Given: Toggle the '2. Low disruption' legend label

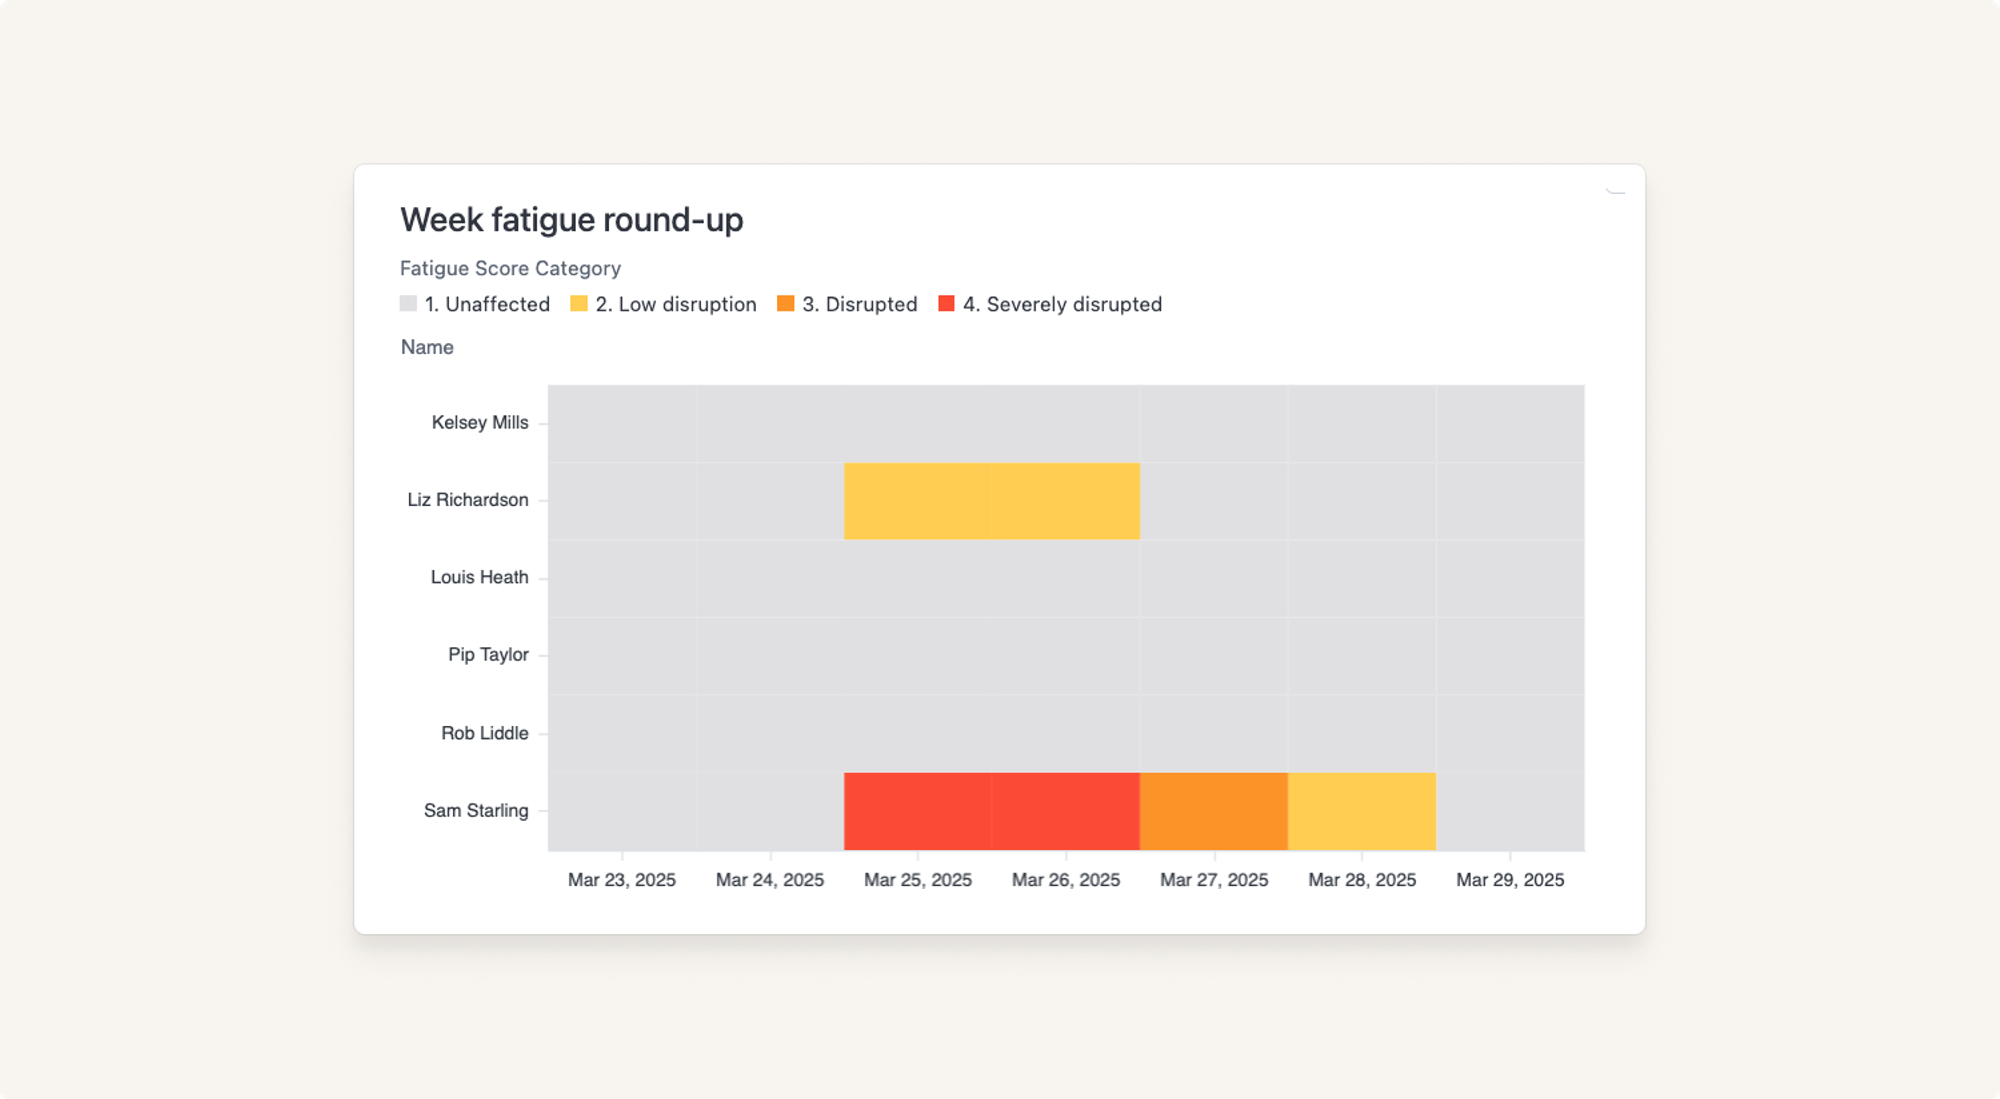Looking at the screenshot, I should click(676, 304).
